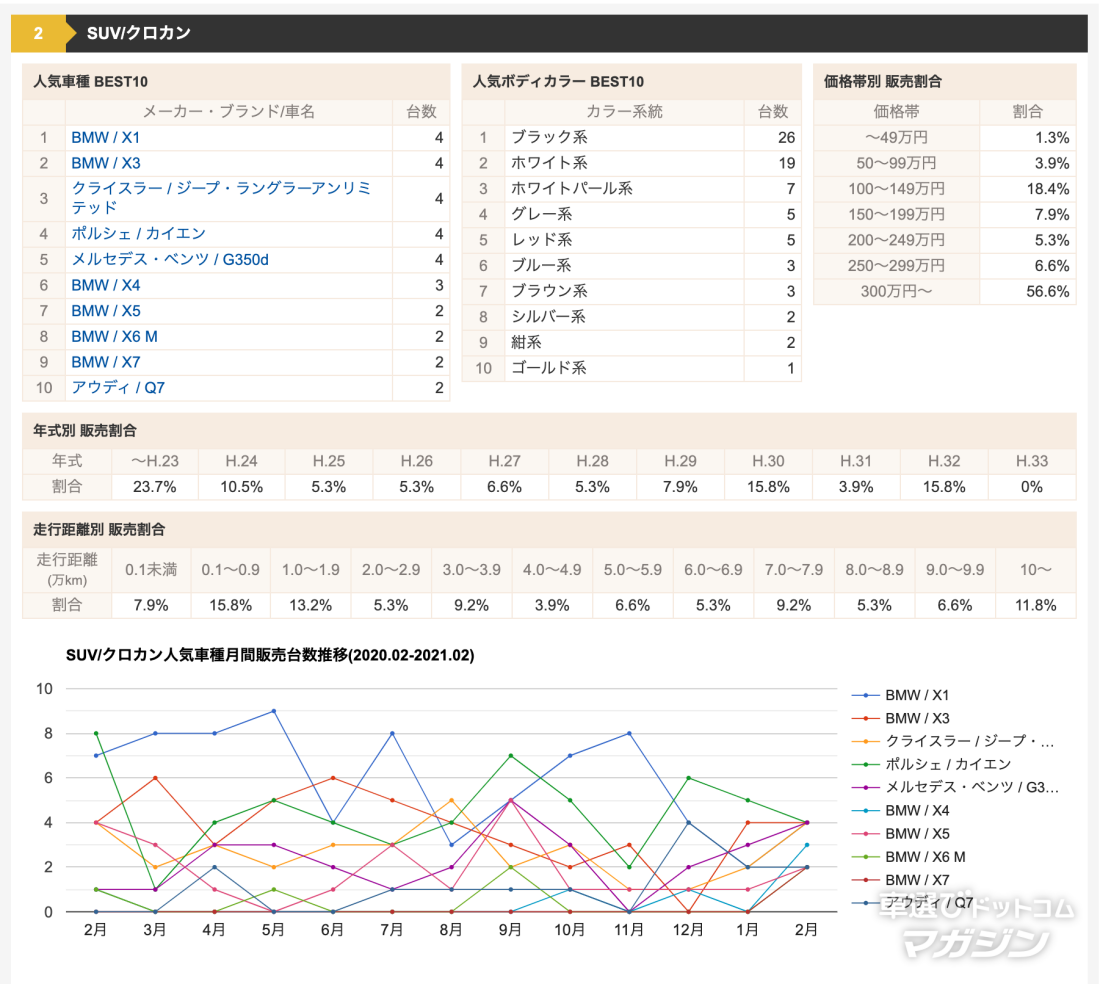Open the ポルシェ / カイエン ranking link
The height and width of the screenshot is (984, 1100).
click(138, 234)
